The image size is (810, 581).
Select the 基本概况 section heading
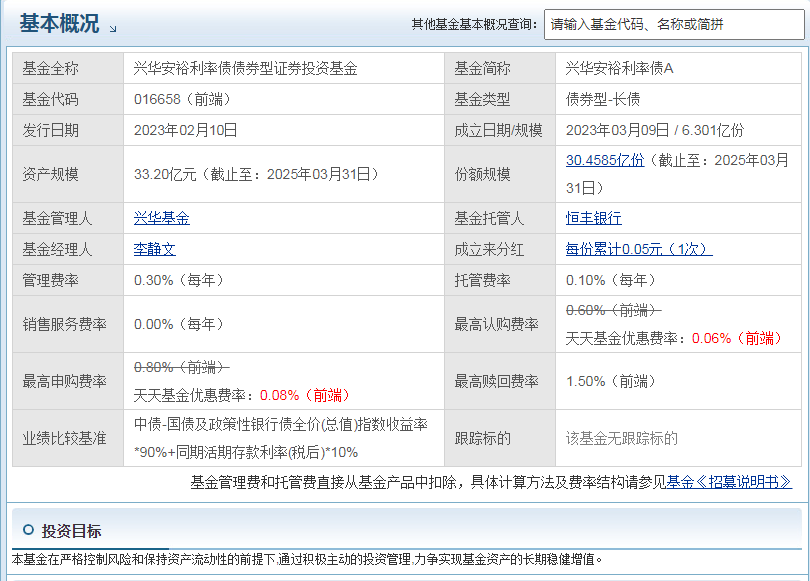coord(59,23)
